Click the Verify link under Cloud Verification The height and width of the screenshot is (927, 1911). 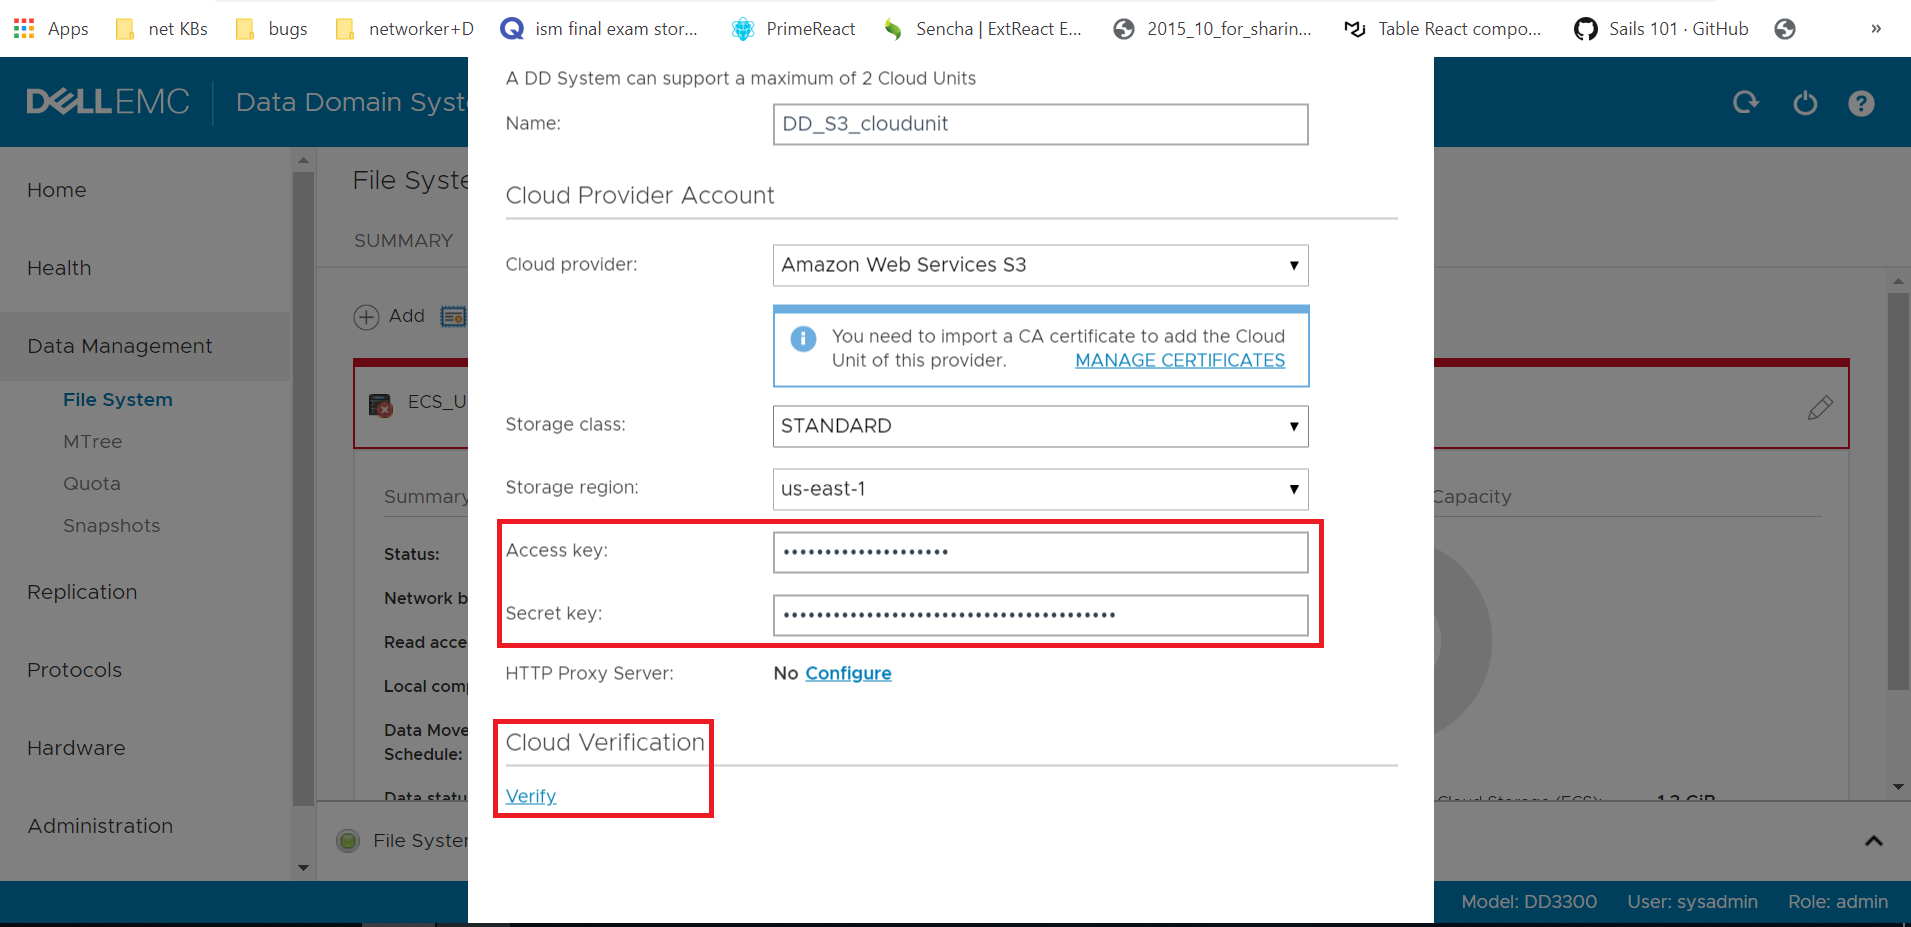[531, 797]
